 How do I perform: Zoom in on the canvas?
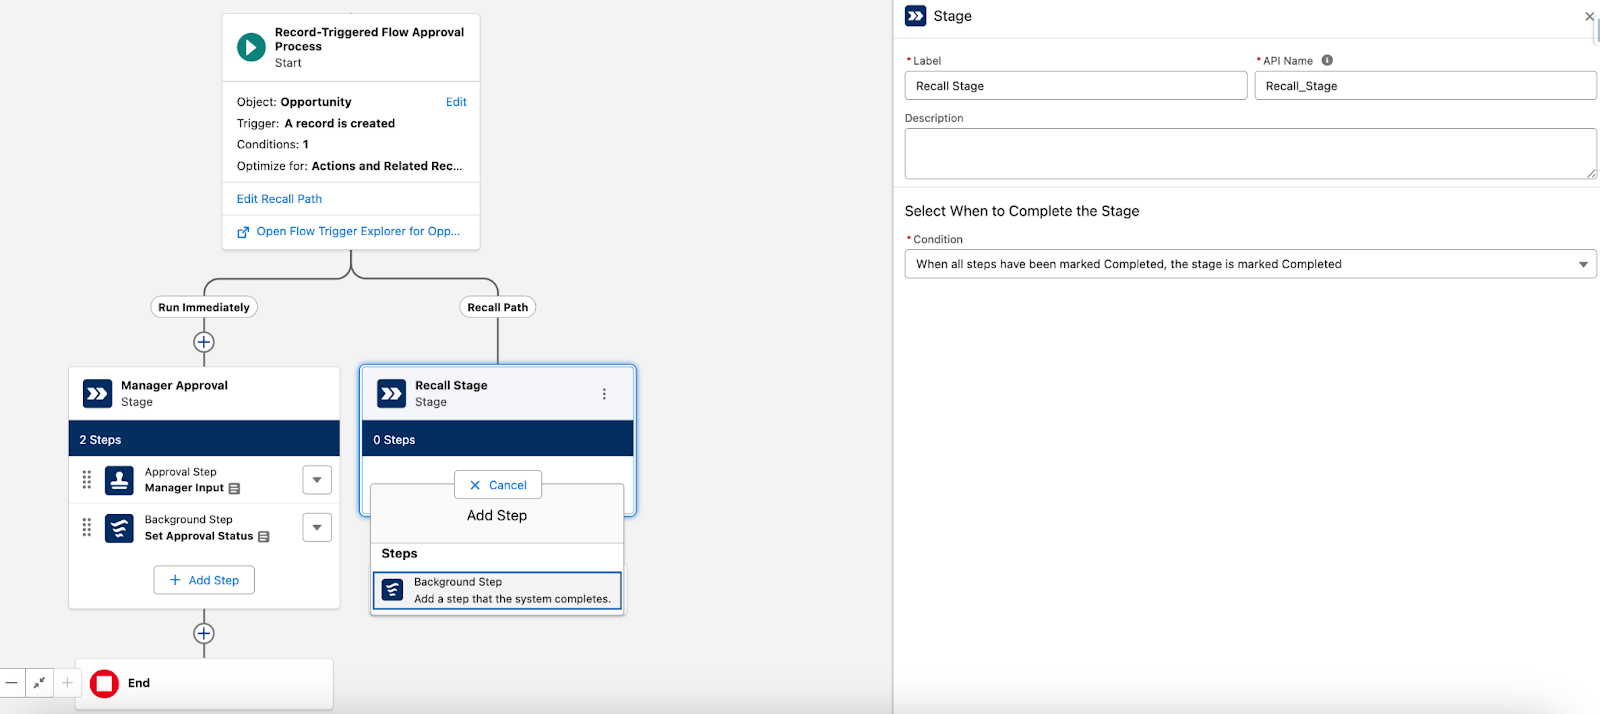pyautogui.click(x=67, y=682)
